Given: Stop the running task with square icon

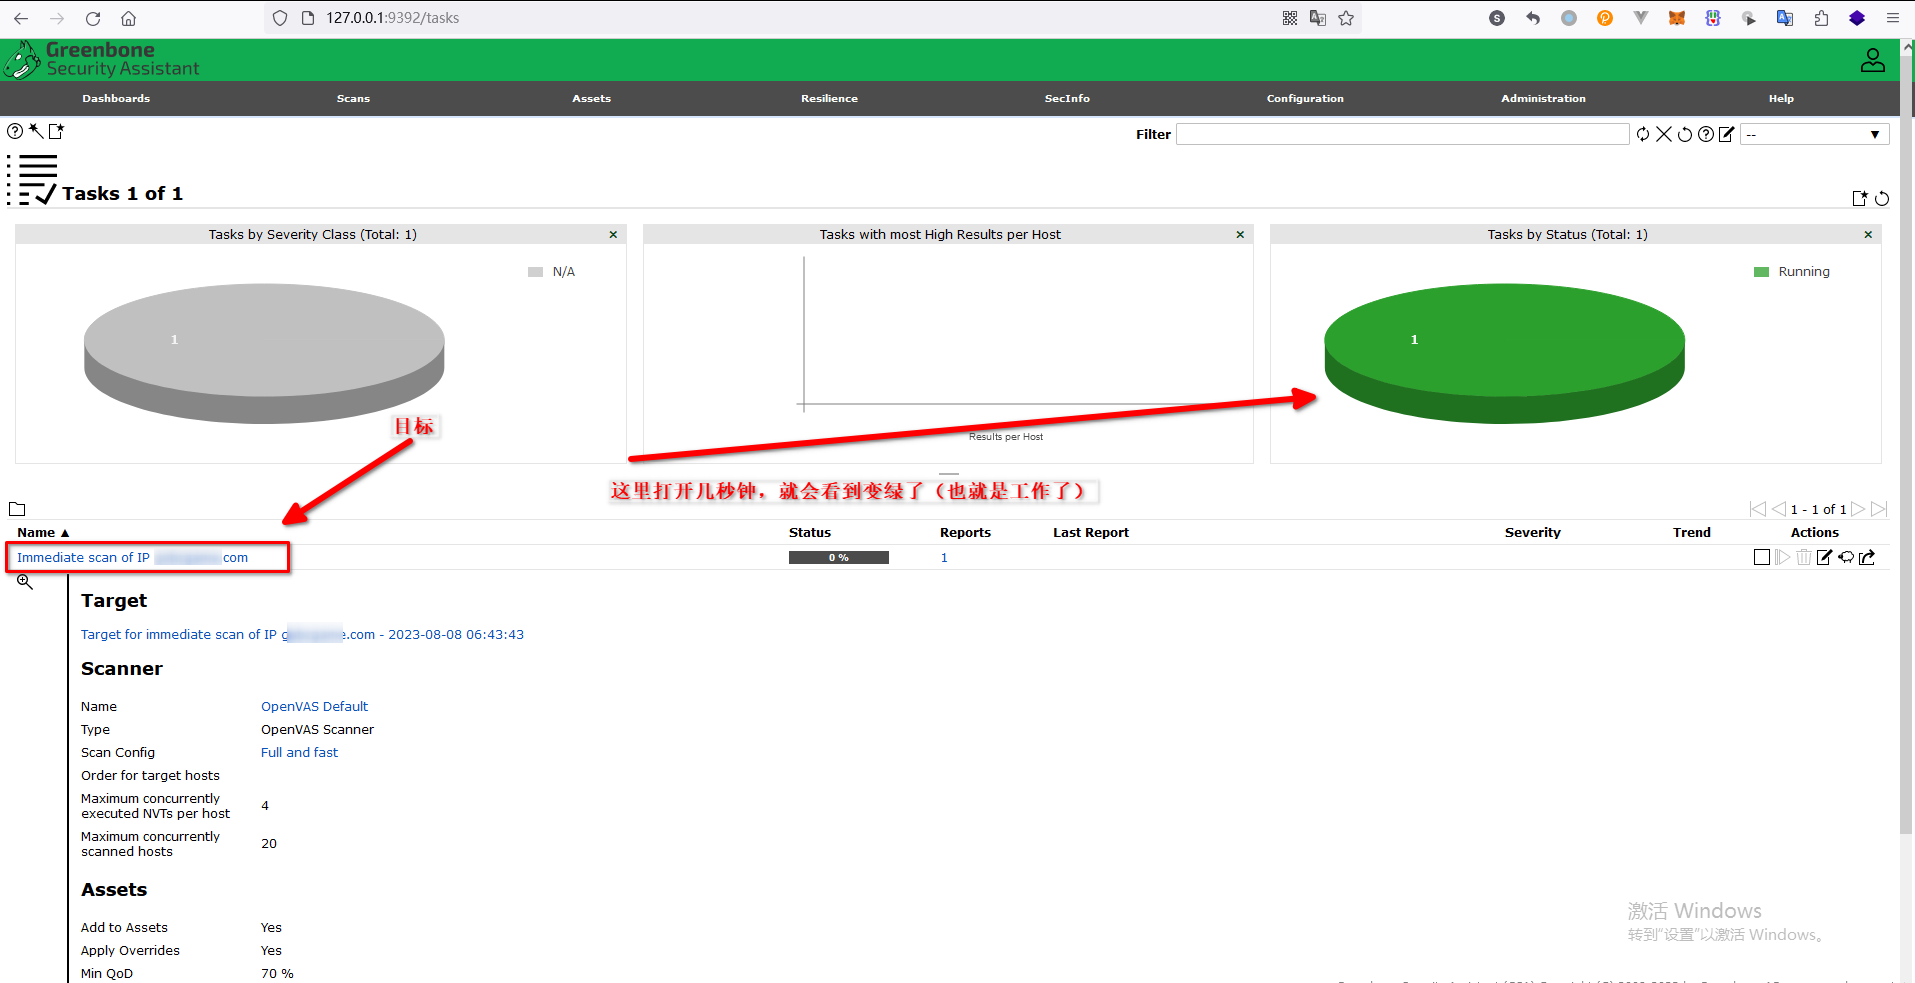Looking at the screenshot, I should tap(1761, 558).
